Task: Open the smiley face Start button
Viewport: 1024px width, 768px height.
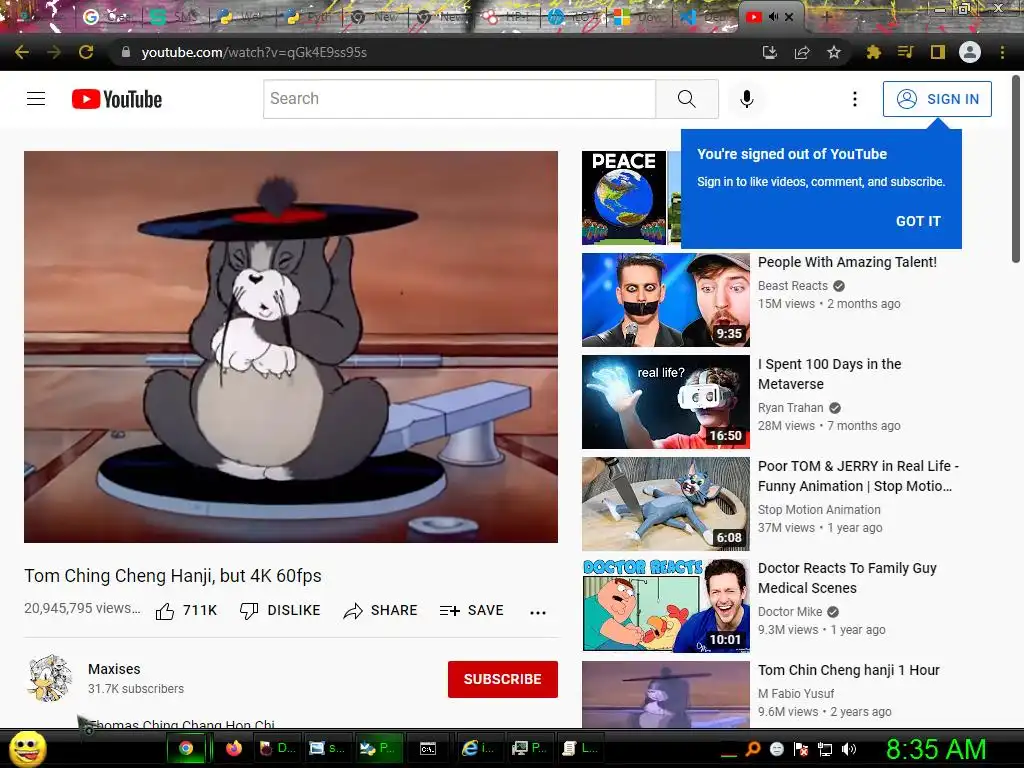Action: pyautogui.click(x=27, y=748)
